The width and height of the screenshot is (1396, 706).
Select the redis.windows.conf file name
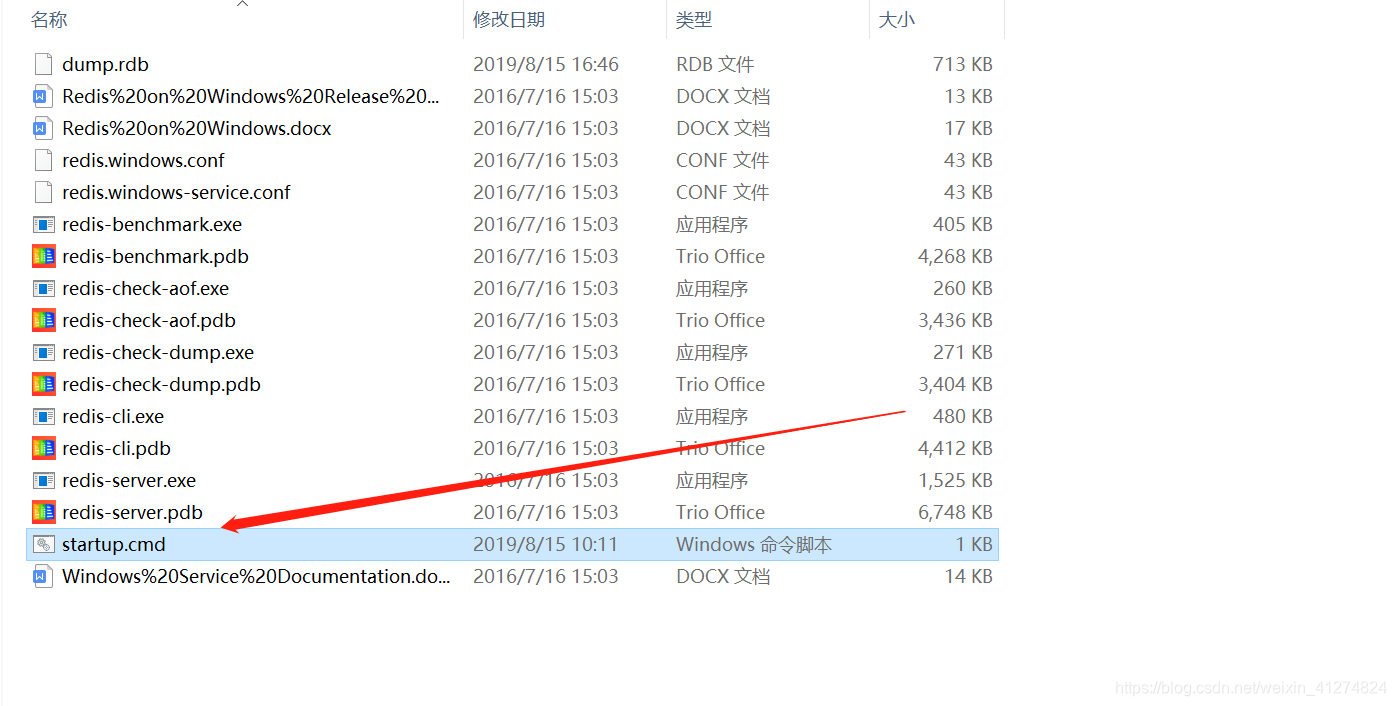point(143,161)
